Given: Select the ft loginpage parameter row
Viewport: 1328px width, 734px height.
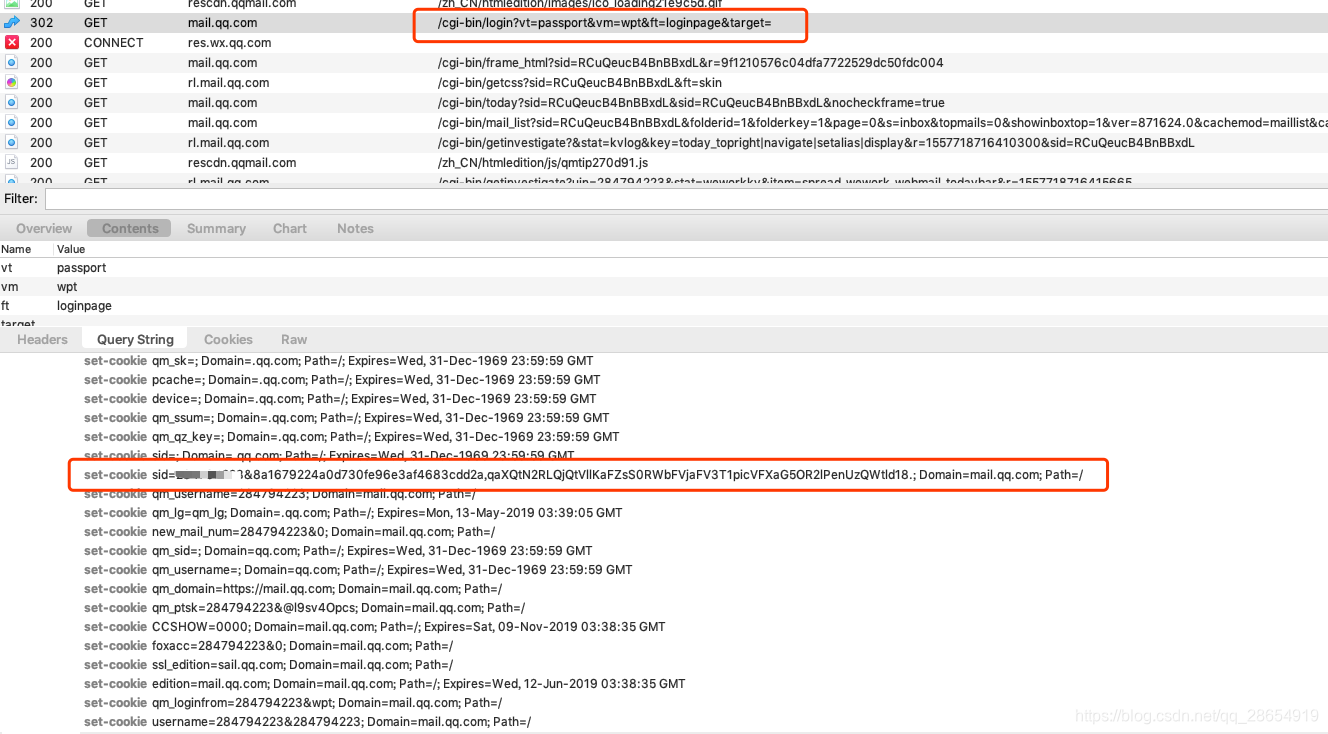Looking at the screenshot, I should [664, 306].
